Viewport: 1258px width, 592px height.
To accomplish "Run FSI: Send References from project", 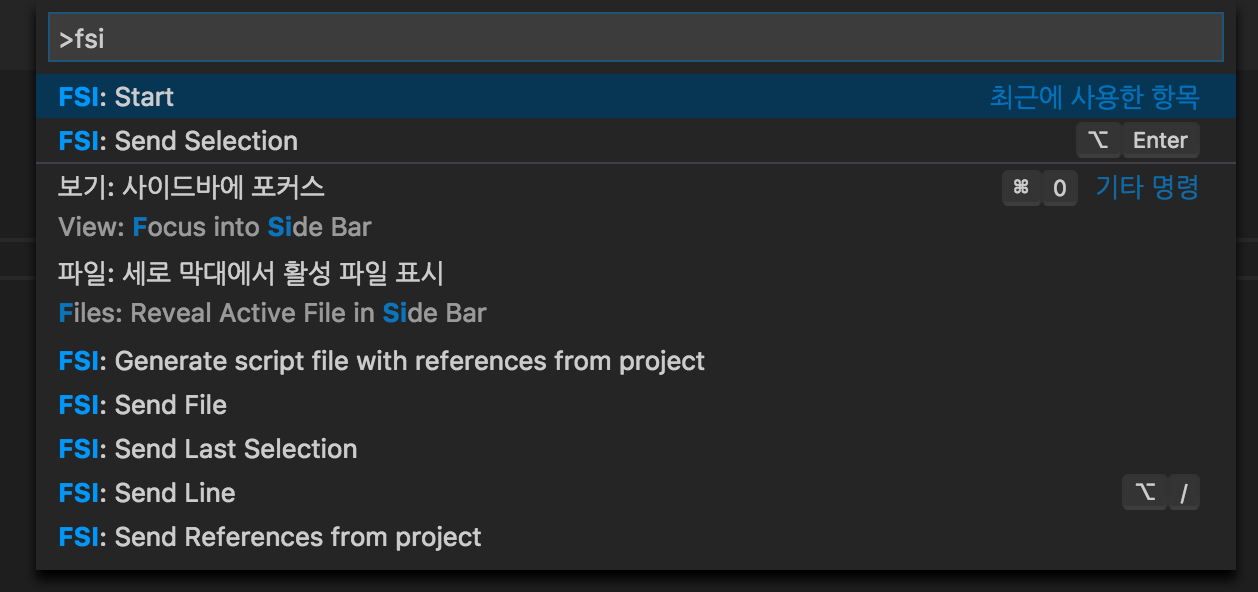I will pos(635,537).
